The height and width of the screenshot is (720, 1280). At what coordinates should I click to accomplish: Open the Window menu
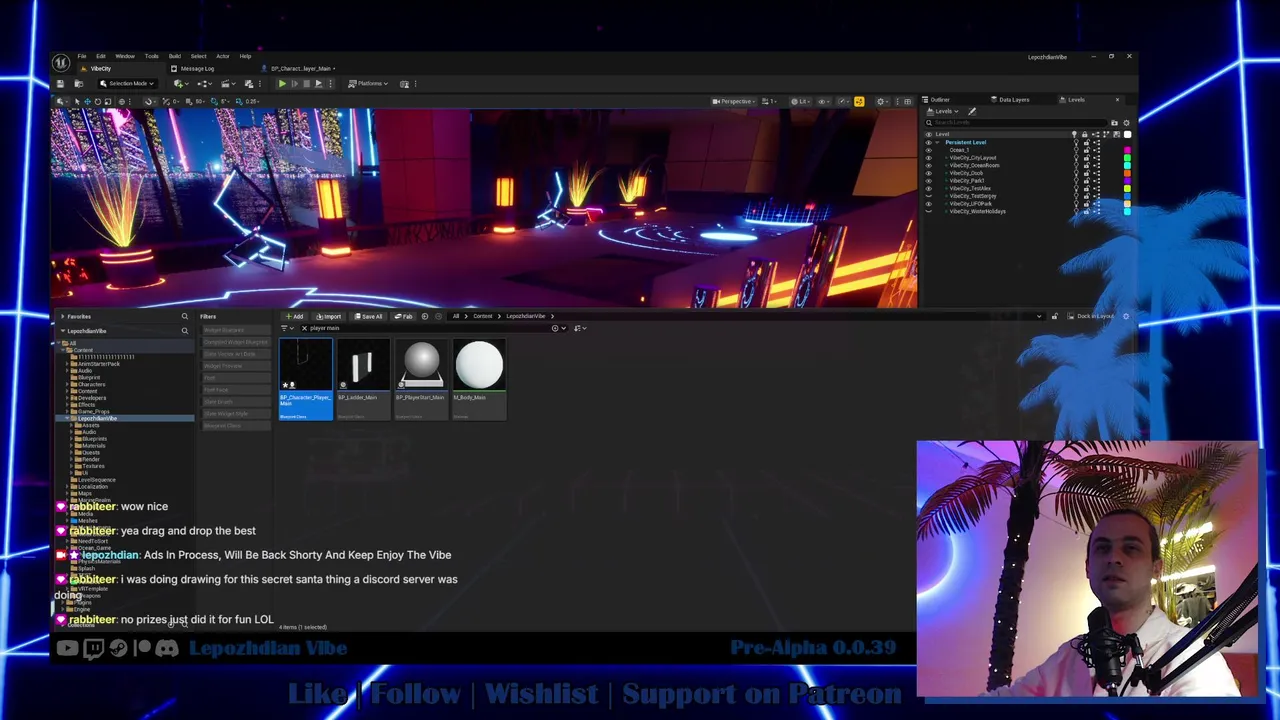(125, 56)
